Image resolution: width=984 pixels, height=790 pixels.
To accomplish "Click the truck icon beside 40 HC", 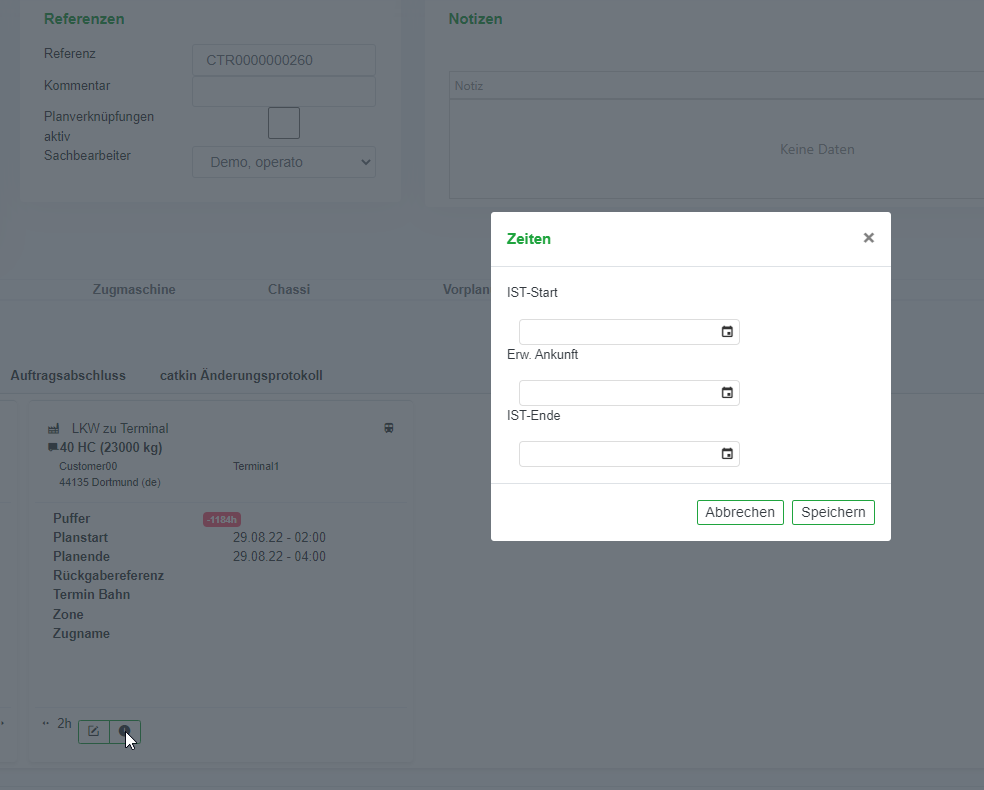I will click(x=53, y=447).
